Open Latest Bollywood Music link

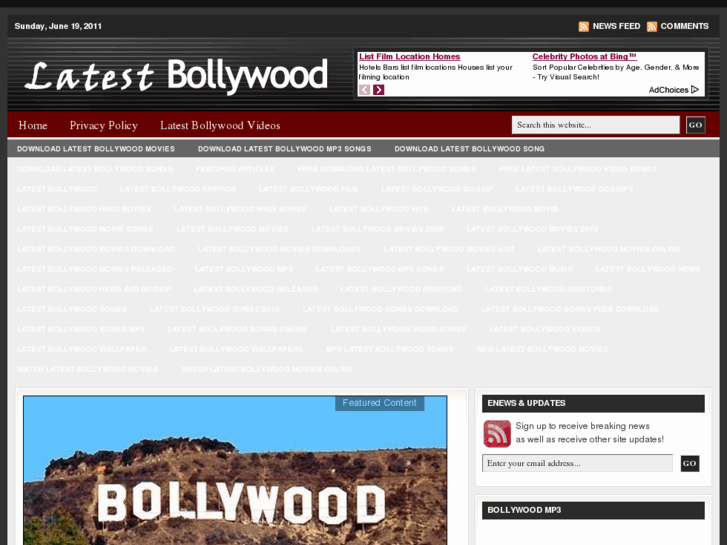[520, 269]
